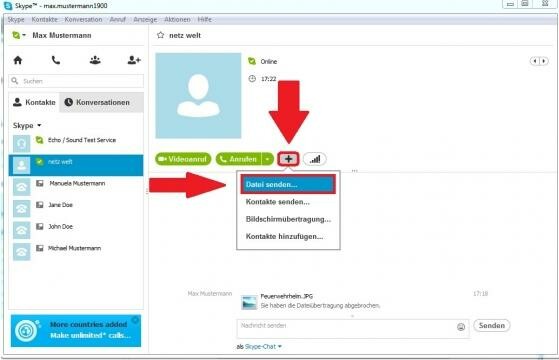Click Michael Mustermann's phone avatar icon
The height and width of the screenshot is (360, 559).
click(x=21, y=252)
